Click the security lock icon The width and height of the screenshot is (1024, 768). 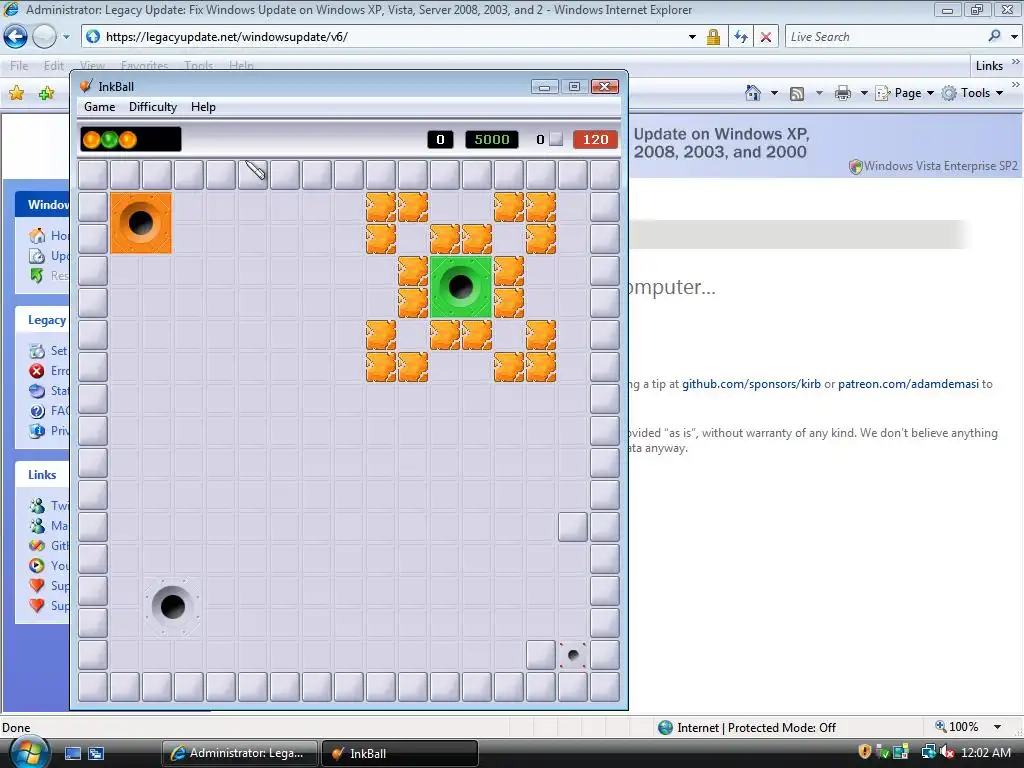click(713, 37)
